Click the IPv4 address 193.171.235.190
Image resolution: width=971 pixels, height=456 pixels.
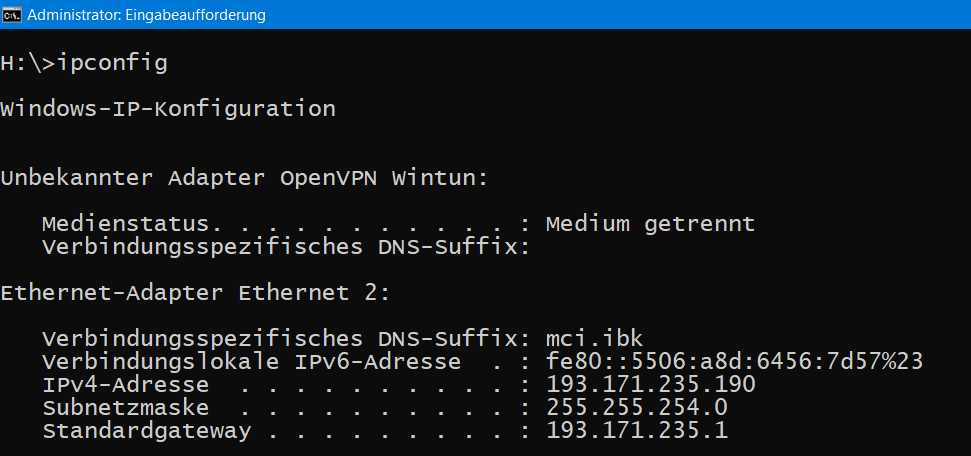point(651,385)
